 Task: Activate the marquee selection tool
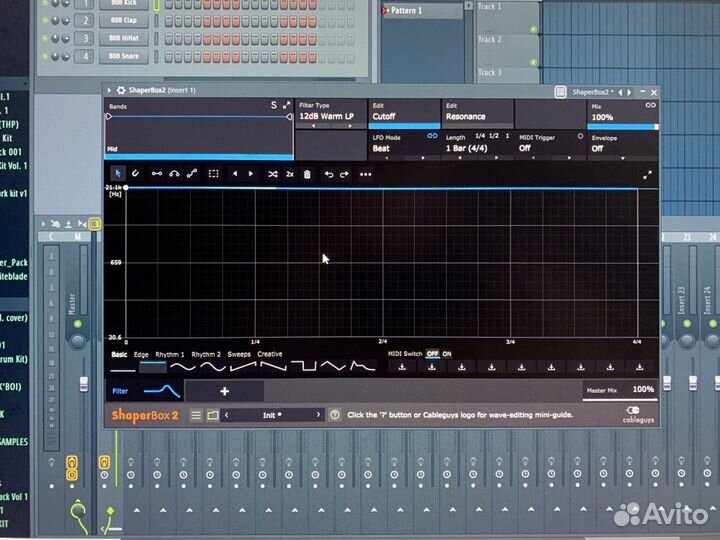[x=214, y=174]
